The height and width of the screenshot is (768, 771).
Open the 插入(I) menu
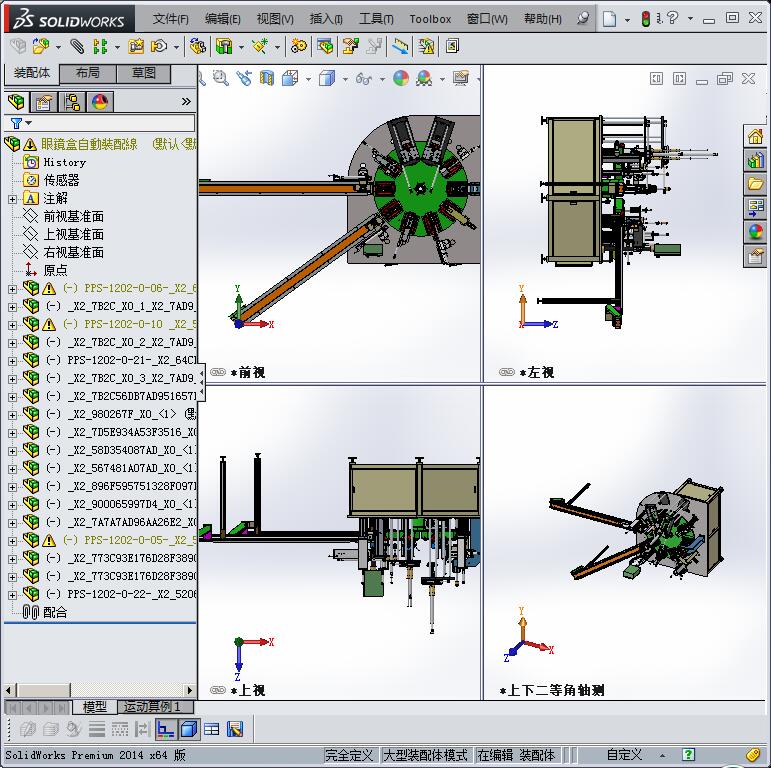pyautogui.click(x=326, y=19)
